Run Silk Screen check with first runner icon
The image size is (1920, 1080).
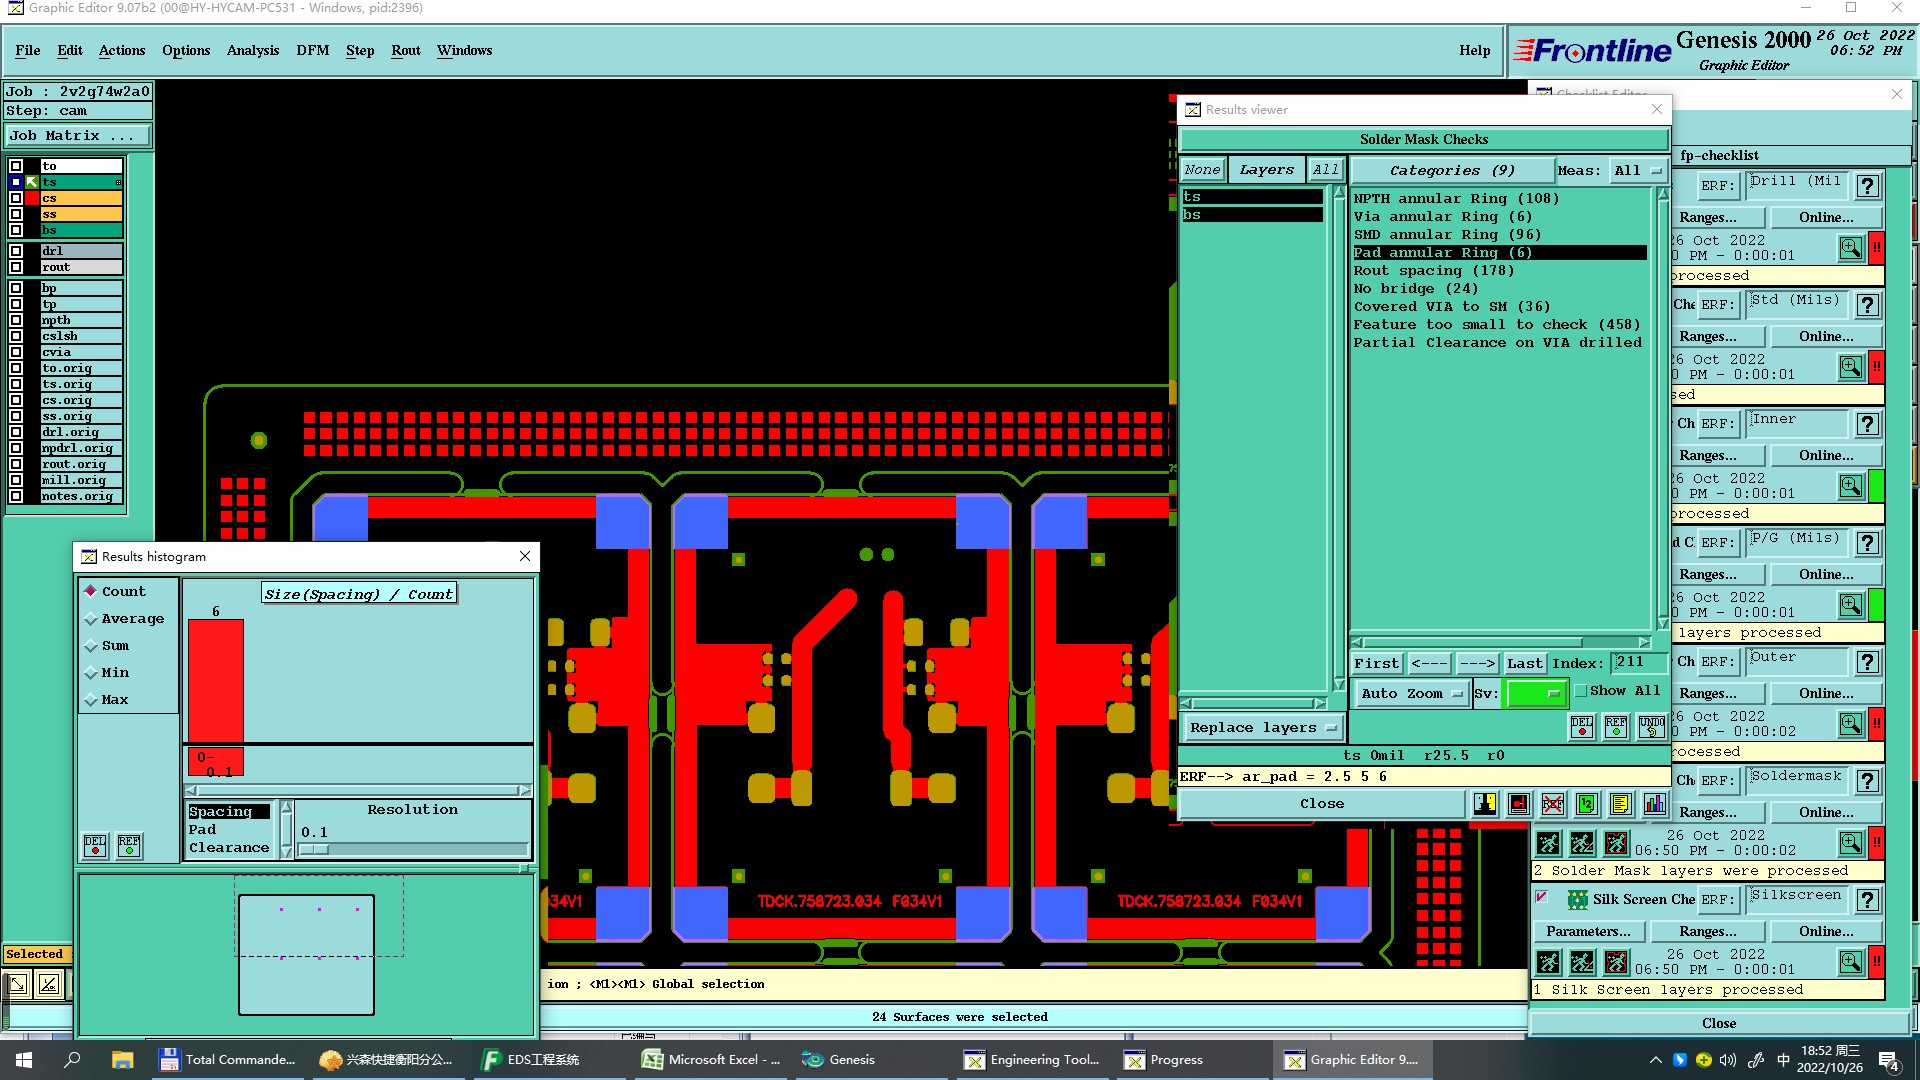(x=1548, y=962)
